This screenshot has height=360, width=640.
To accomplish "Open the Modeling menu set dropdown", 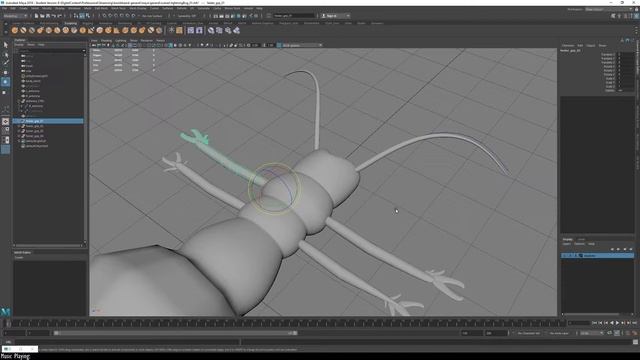I will click(x=15, y=16).
